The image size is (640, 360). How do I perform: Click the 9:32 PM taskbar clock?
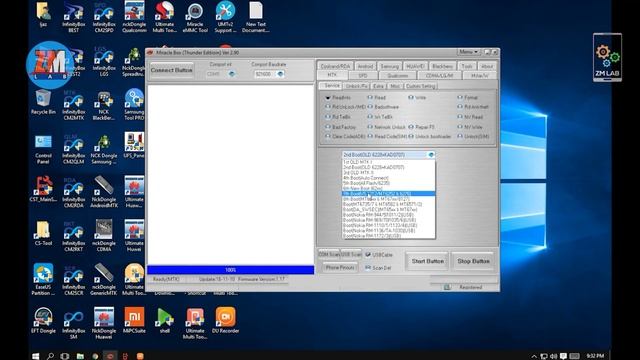coord(595,356)
